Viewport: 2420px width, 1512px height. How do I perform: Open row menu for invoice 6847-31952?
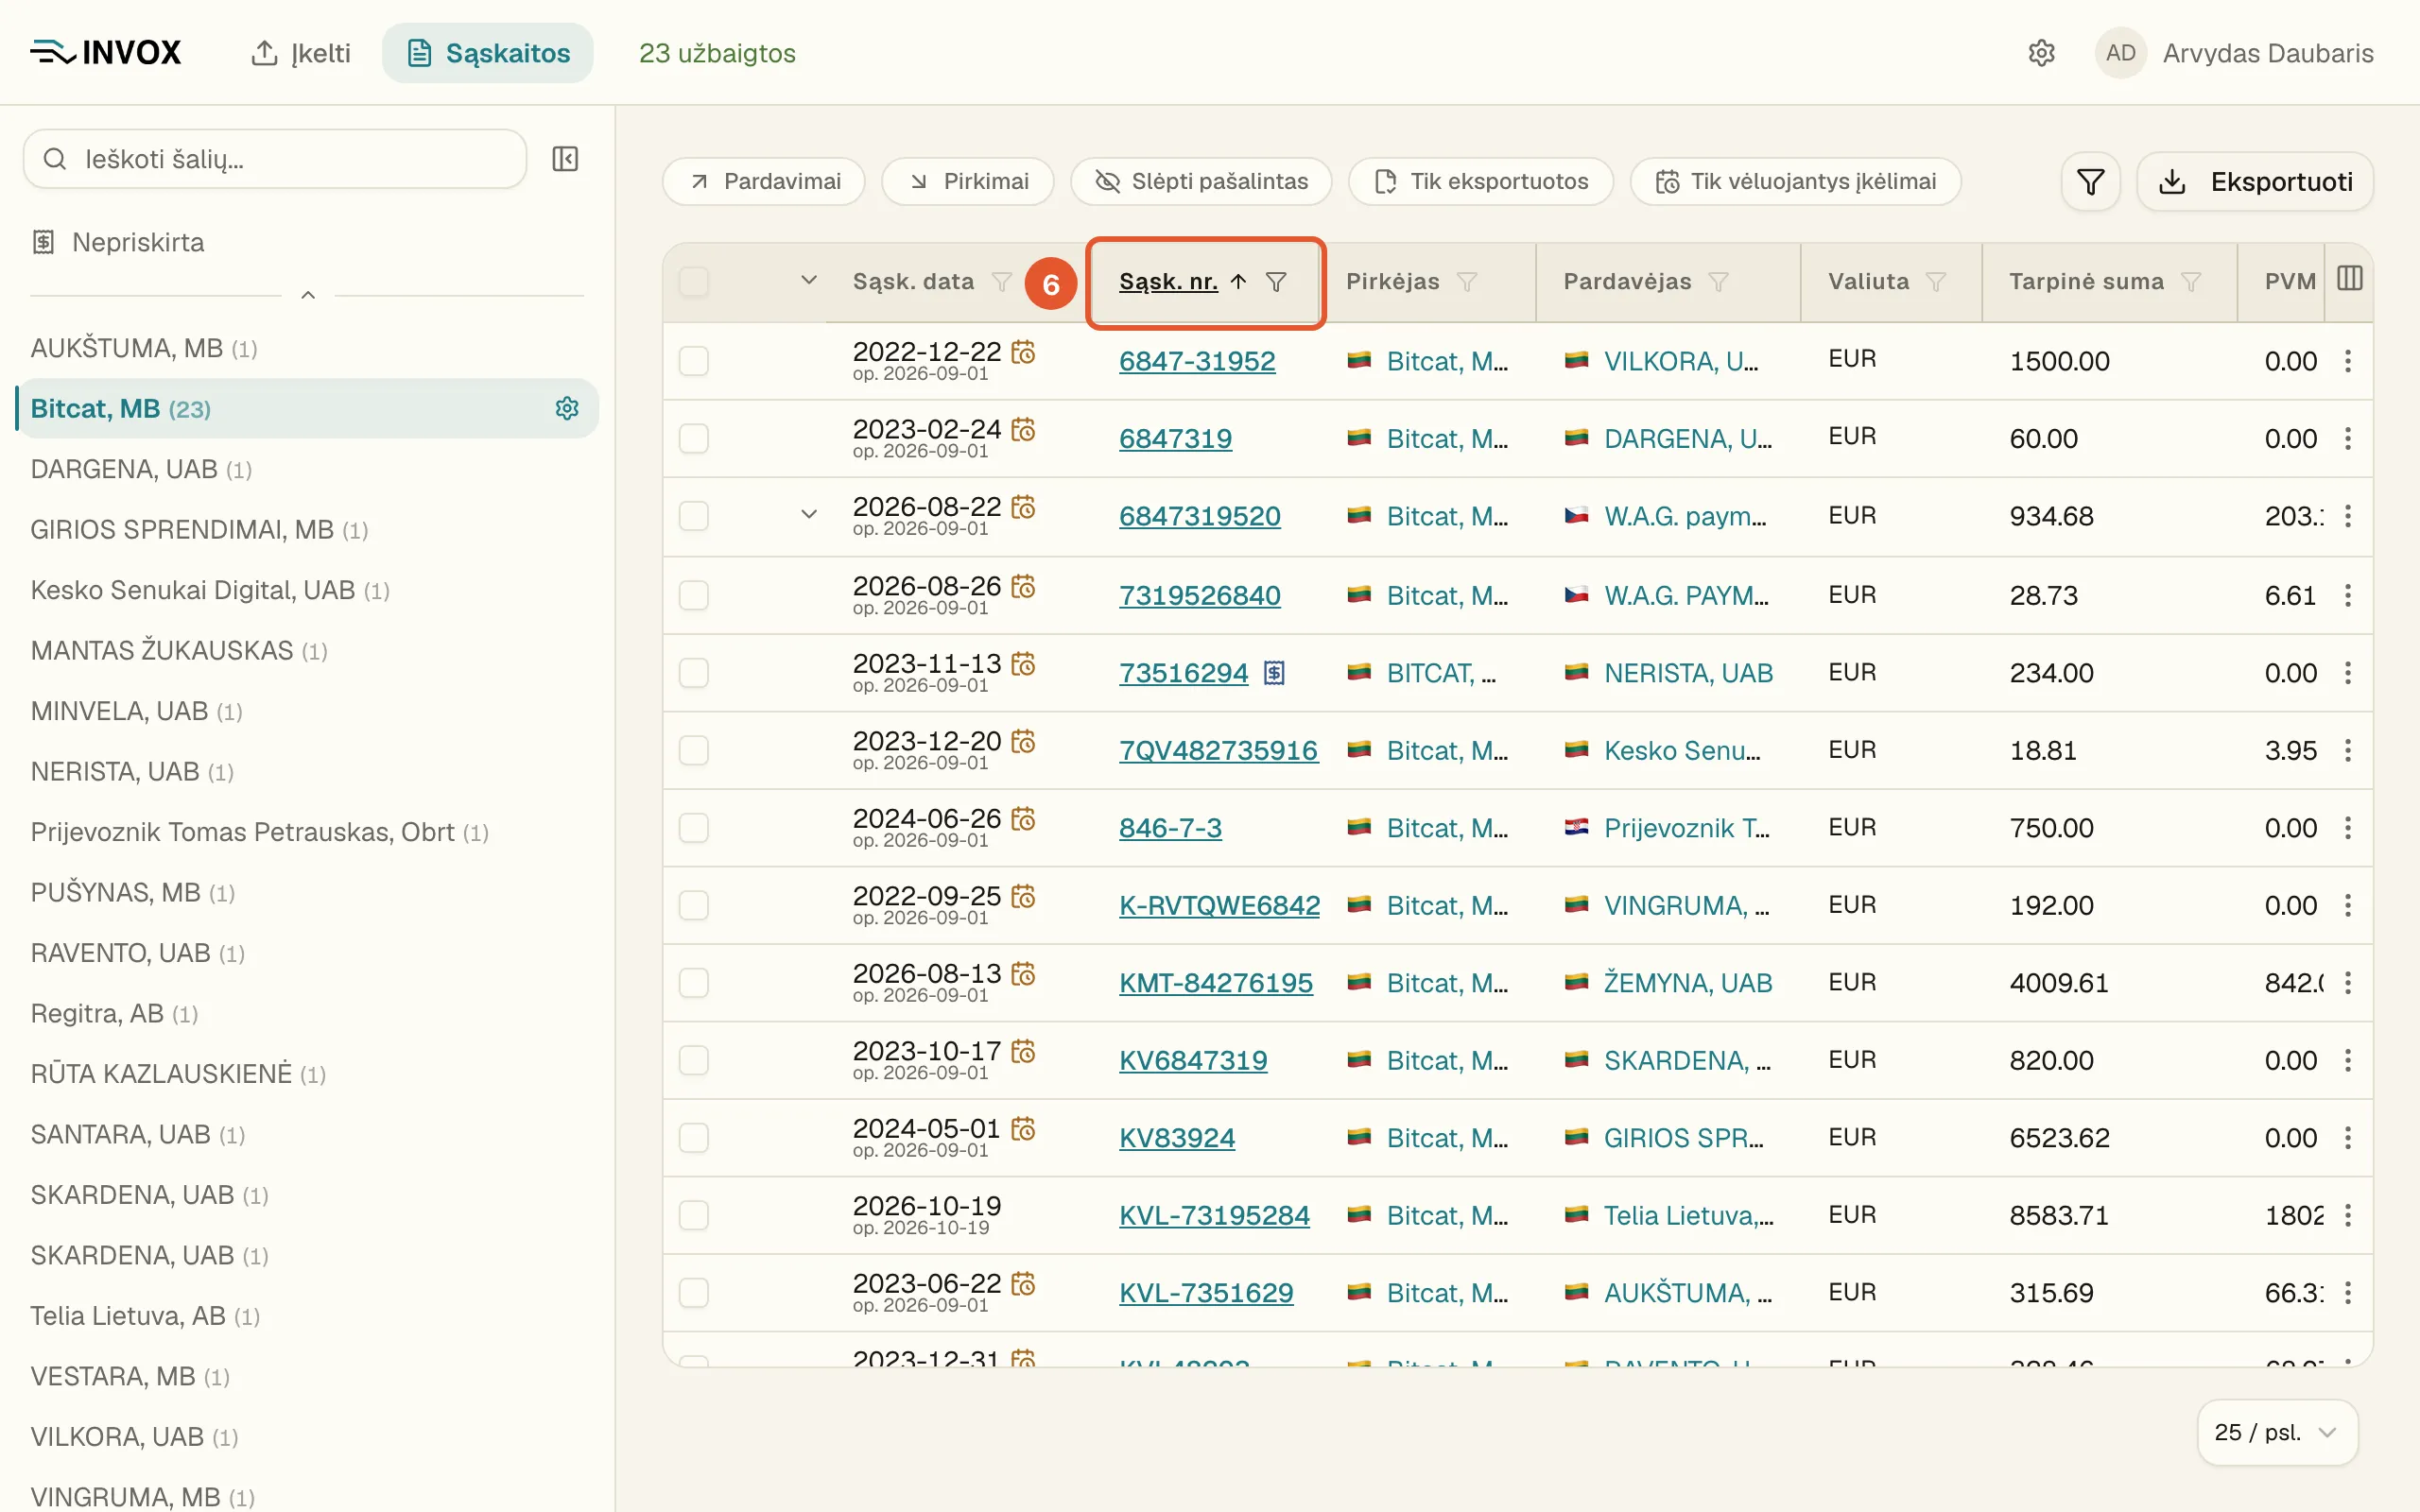2348,361
